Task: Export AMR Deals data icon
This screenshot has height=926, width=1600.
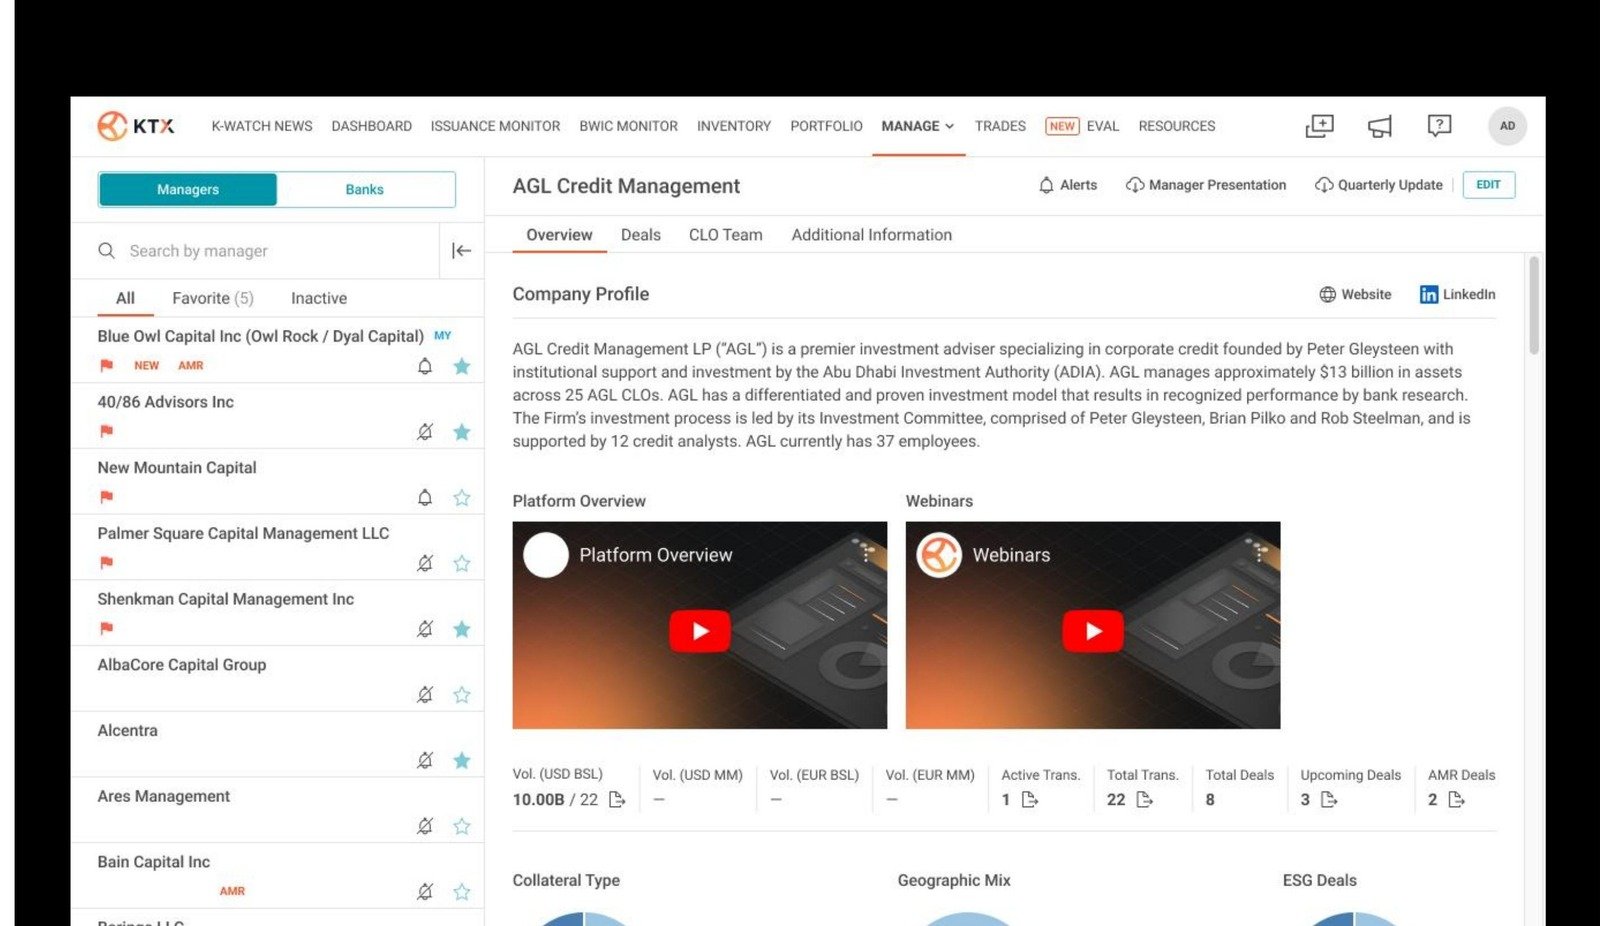Action: click(x=1457, y=799)
